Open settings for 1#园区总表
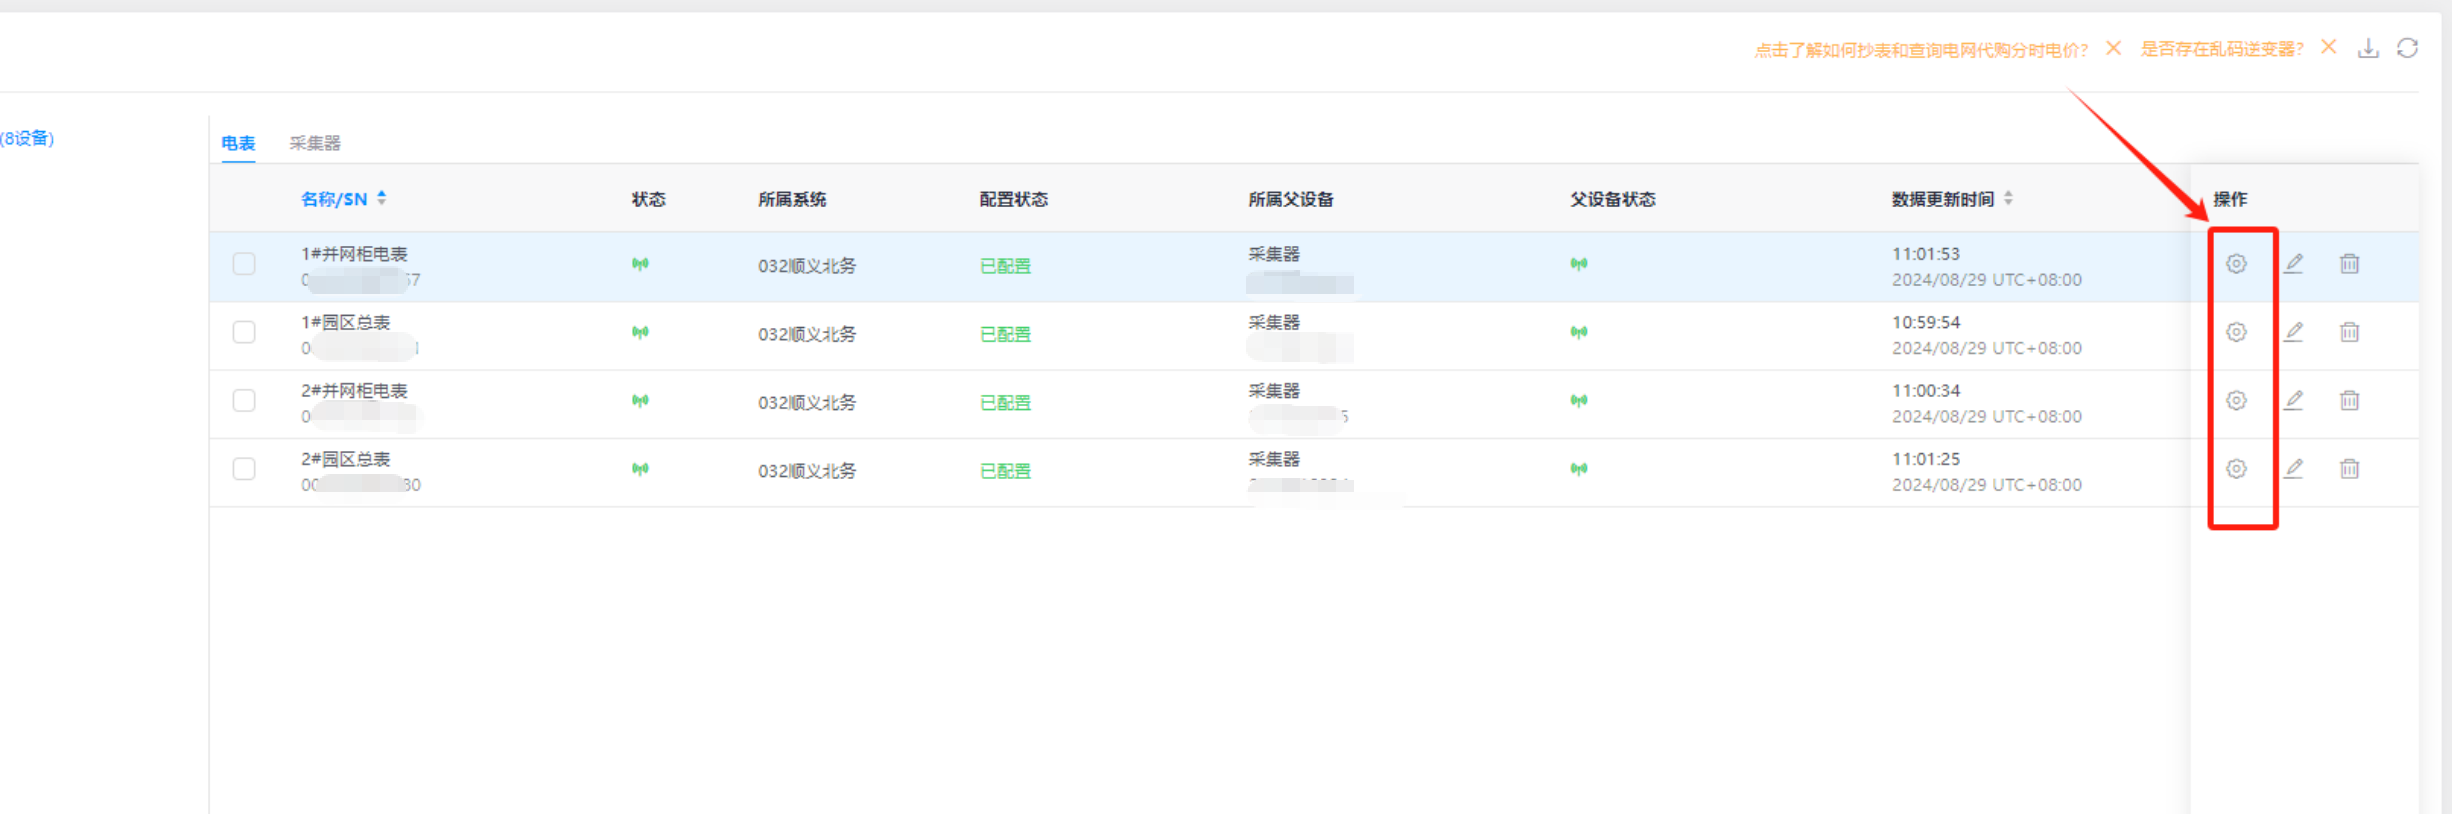Image resolution: width=2452 pixels, height=814 pixels. click(x=2236, y=332)
